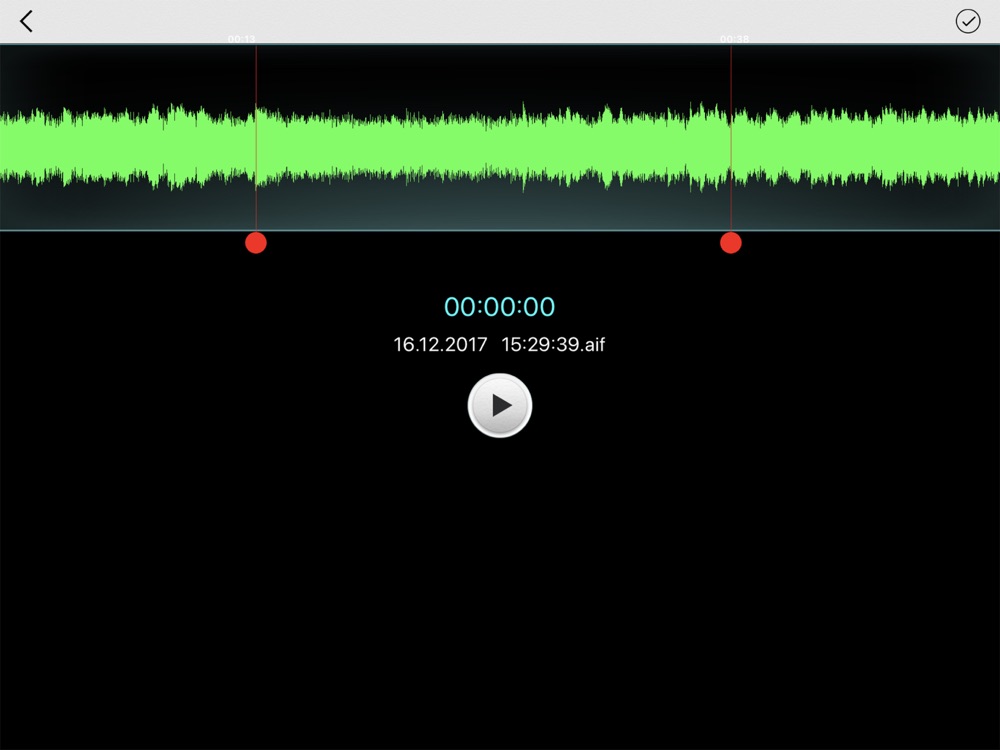
Task: Click the 00:13 start marker label
Action: pyautogui.click(x=242, y=39)
